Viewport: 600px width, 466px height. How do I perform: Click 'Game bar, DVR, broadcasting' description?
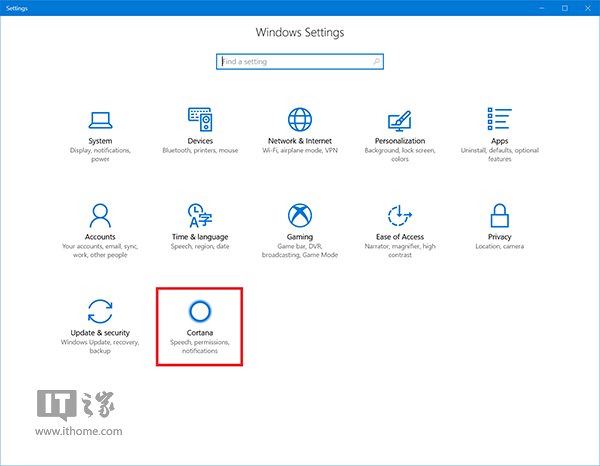pos(300,251)
